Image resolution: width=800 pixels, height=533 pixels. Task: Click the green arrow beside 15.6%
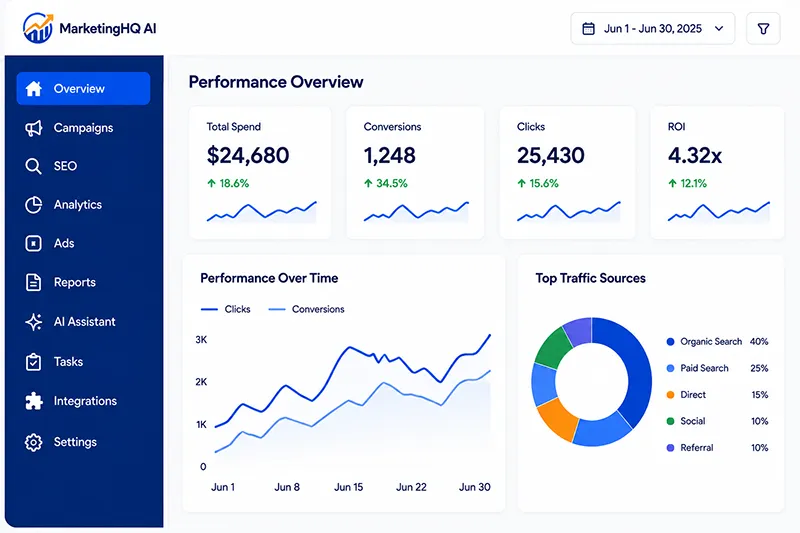click(521, 183)
